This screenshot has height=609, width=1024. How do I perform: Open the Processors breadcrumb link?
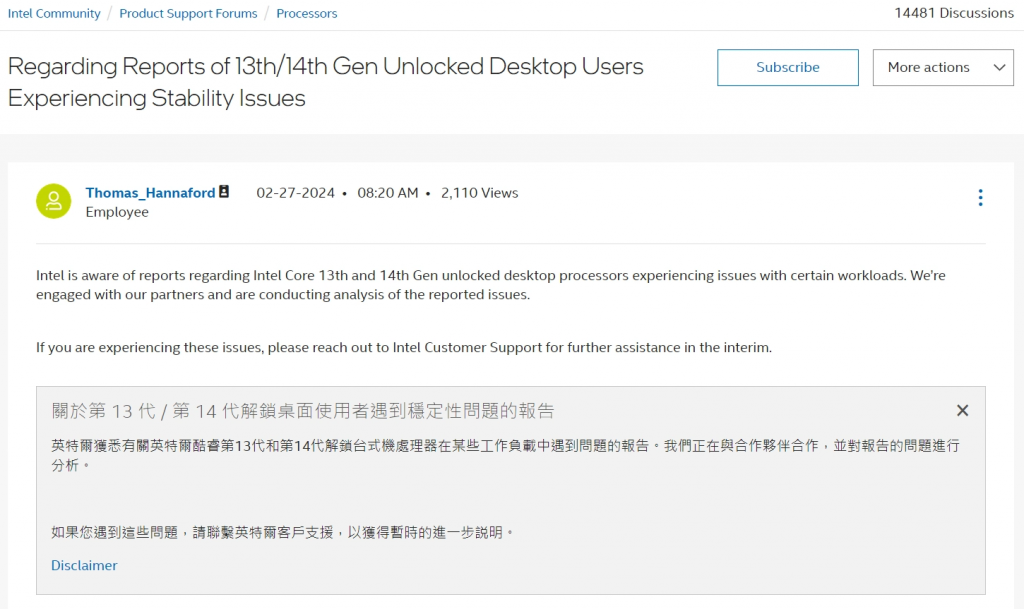point(306,13)
